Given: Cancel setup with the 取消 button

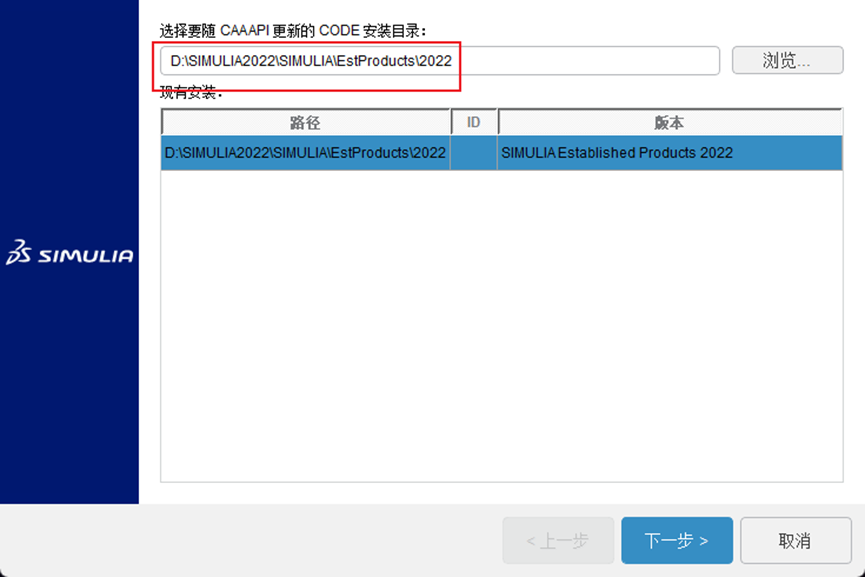Looking at the screenshot, I should click(795, 540).
